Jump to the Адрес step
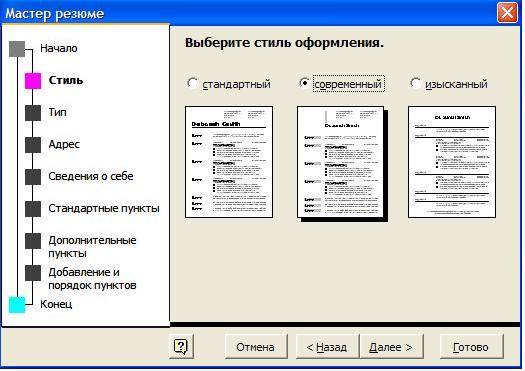 [x=64, y=144]
